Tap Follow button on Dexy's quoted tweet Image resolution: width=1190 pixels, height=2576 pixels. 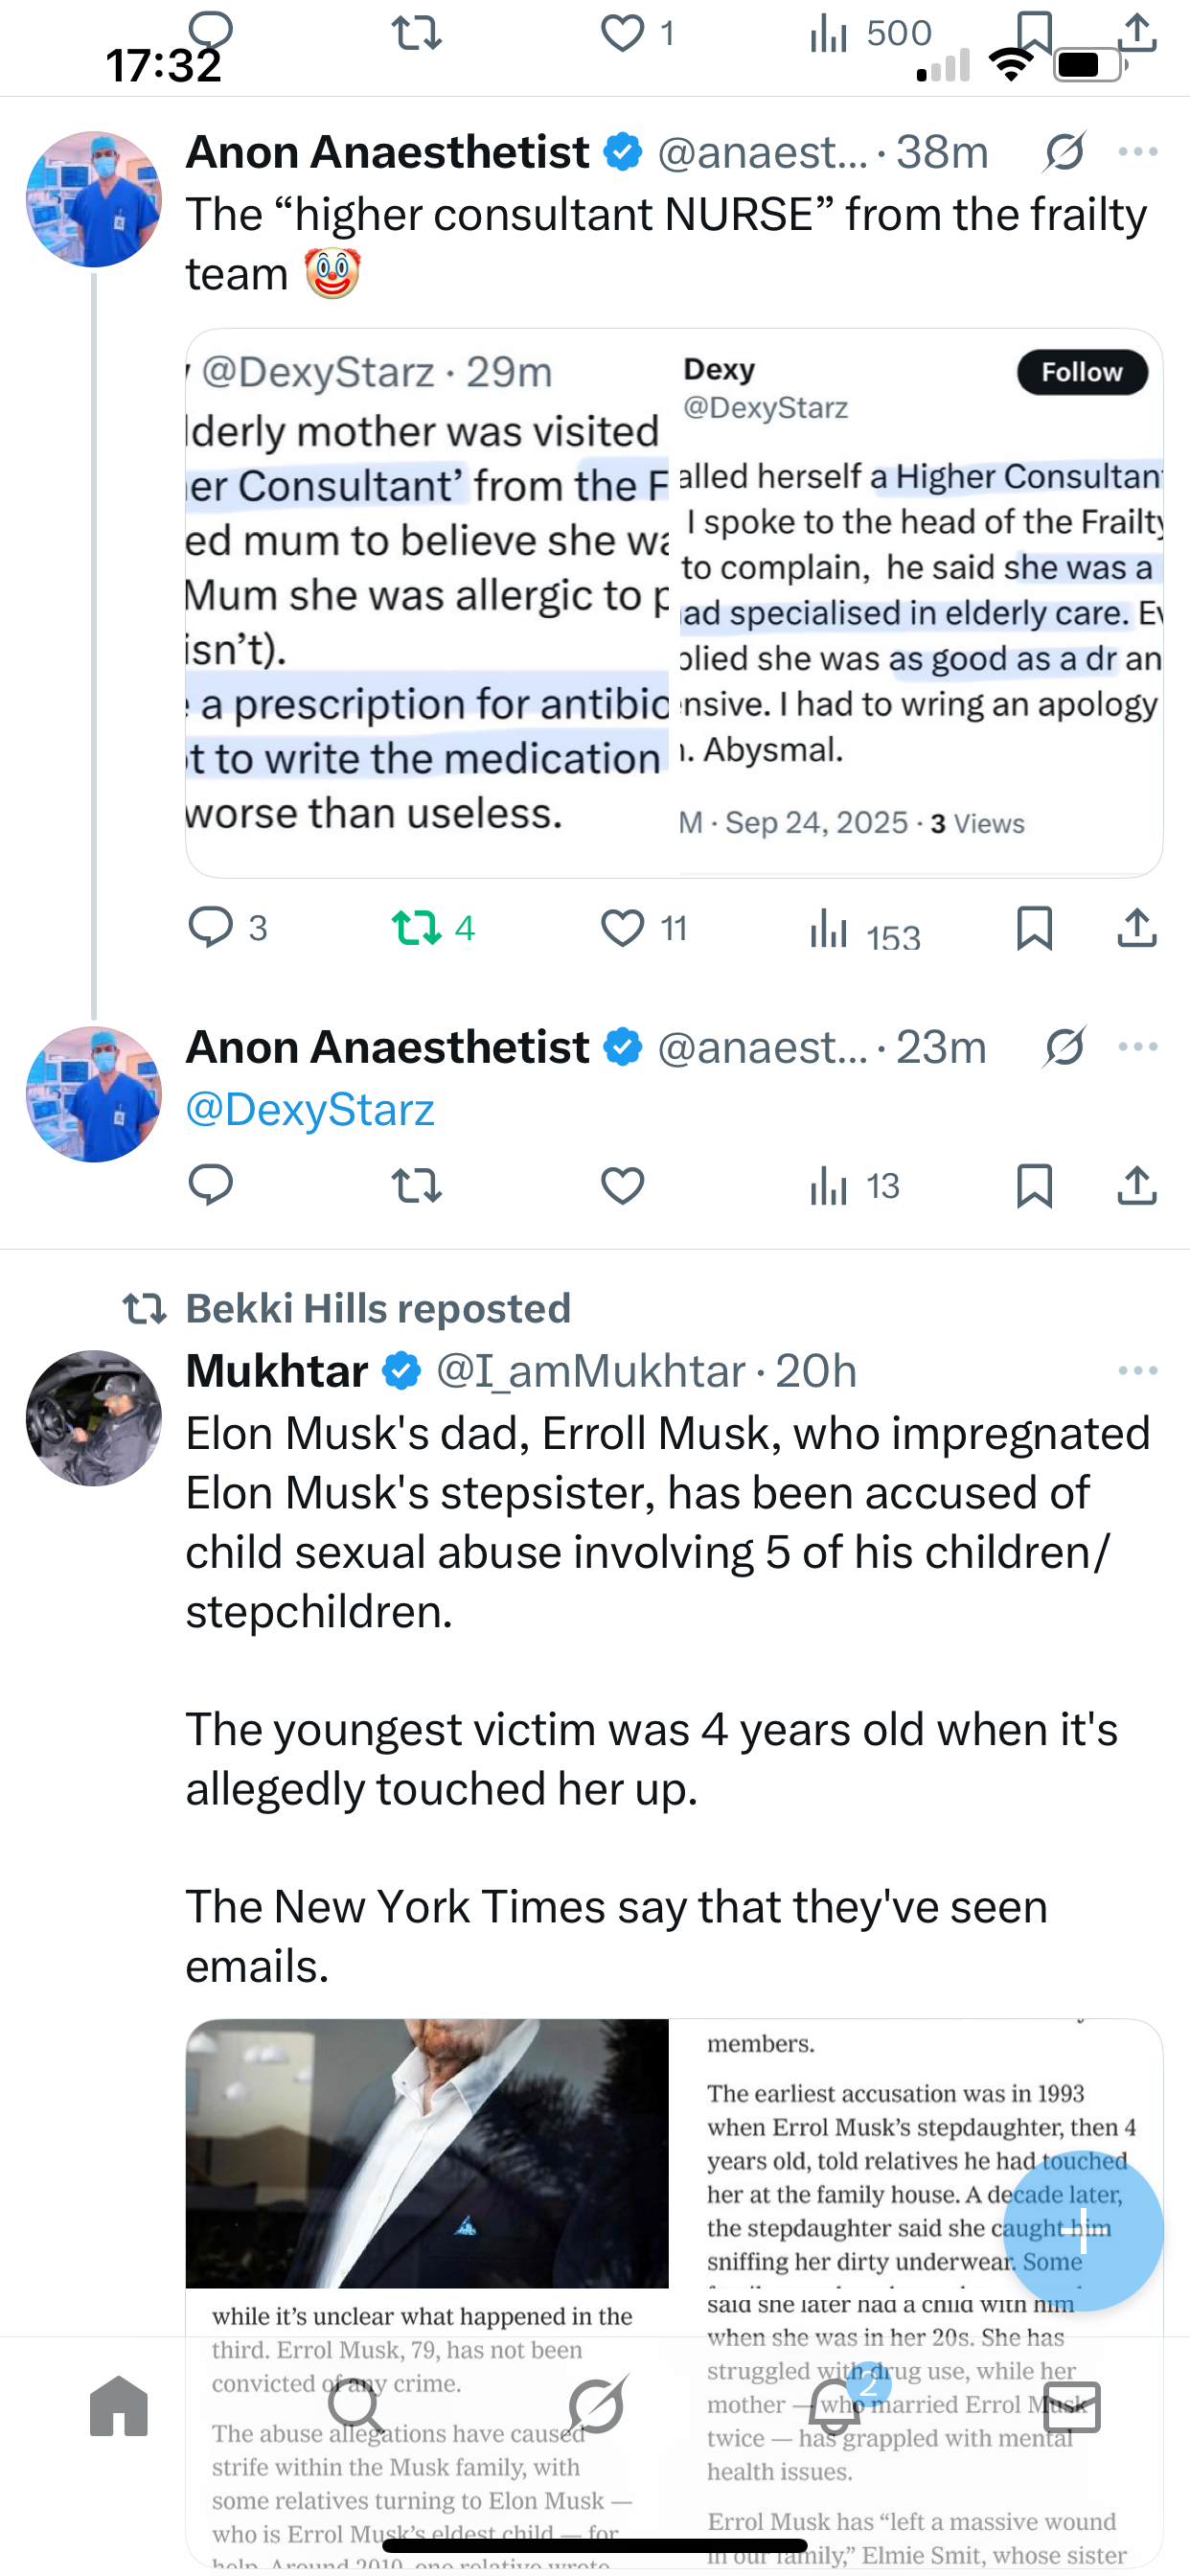pyautogui.click(x=1082, y=372)
